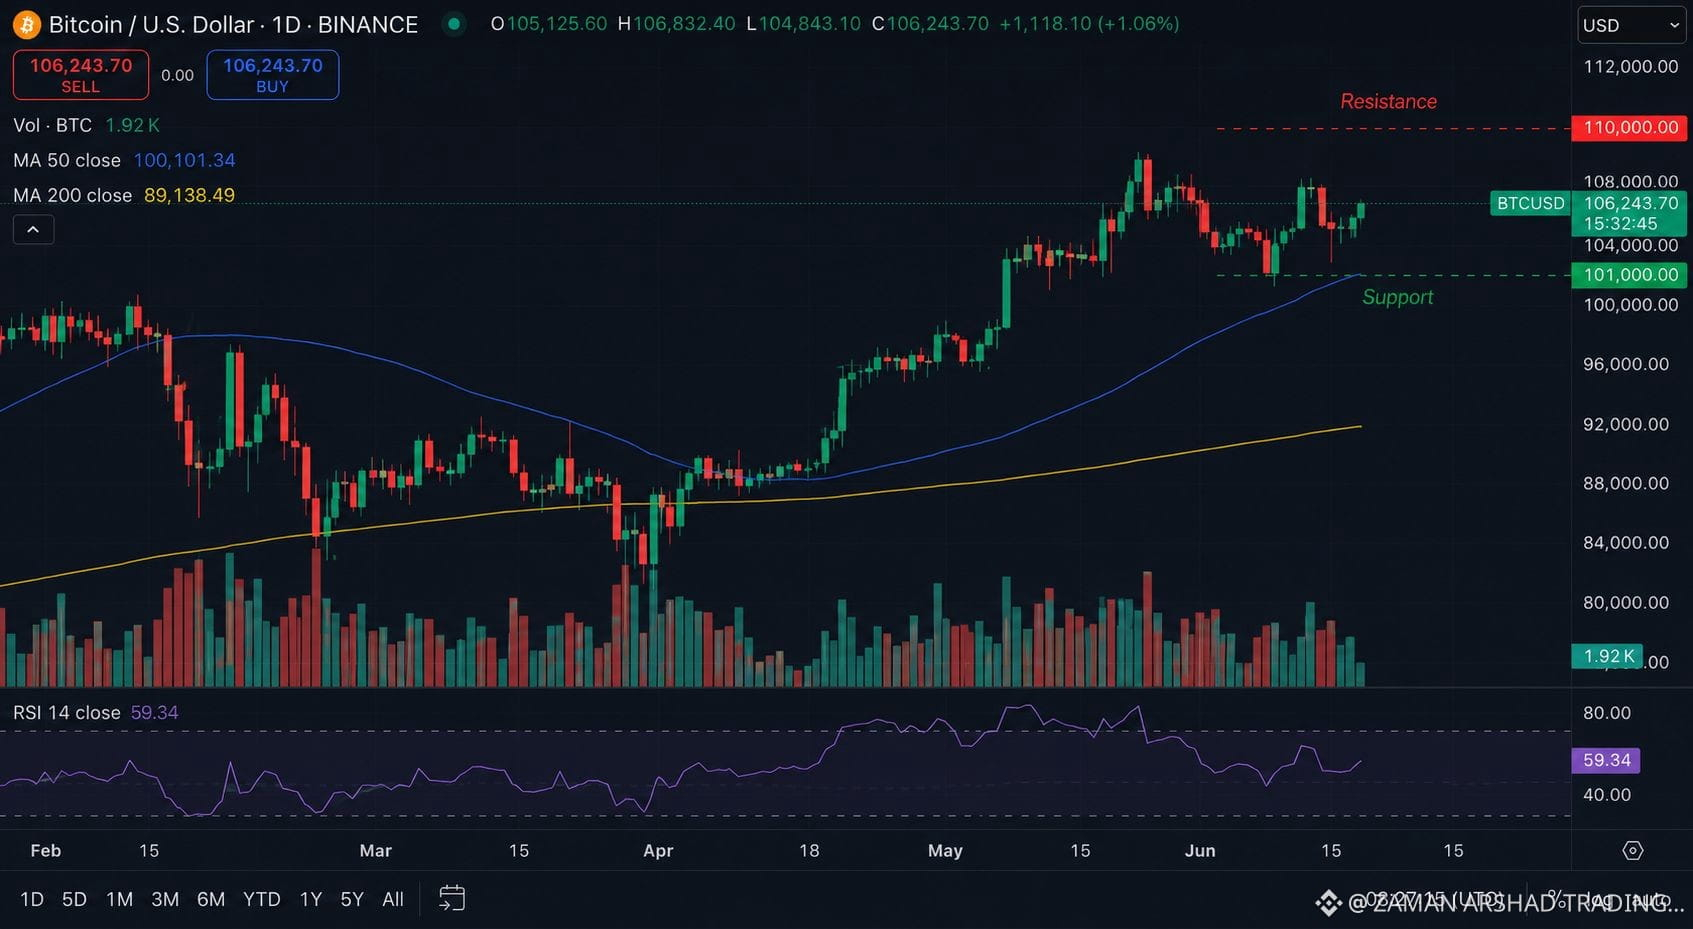Click the 80,000.00 price axis label
This screenshot has width=1693, height=929.
(1625, 602)
